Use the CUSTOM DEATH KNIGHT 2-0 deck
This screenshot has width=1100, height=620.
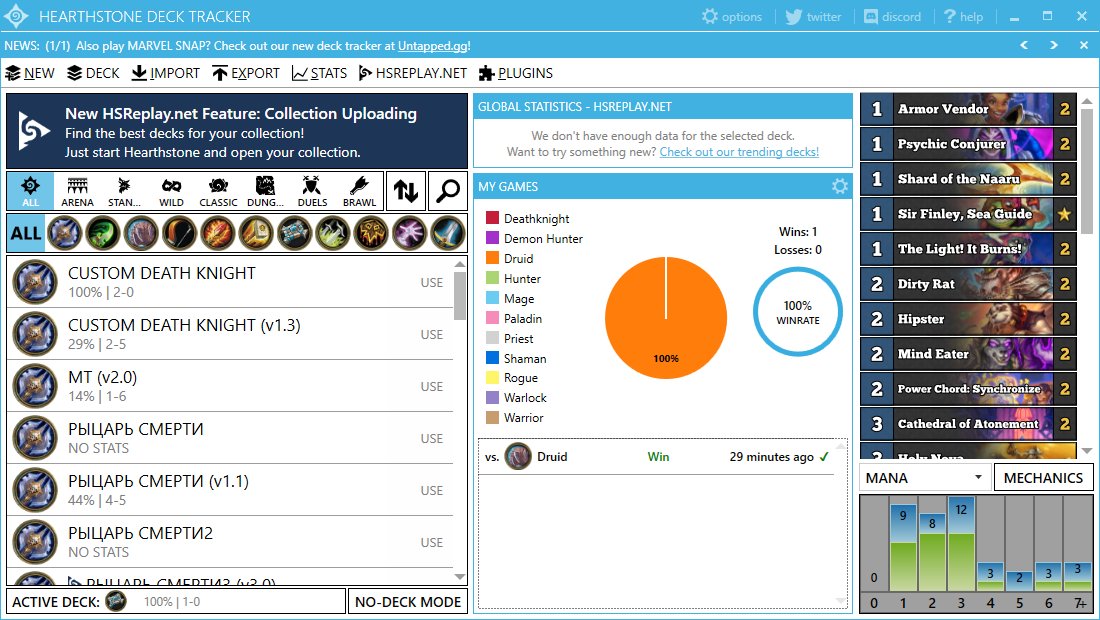431,283
